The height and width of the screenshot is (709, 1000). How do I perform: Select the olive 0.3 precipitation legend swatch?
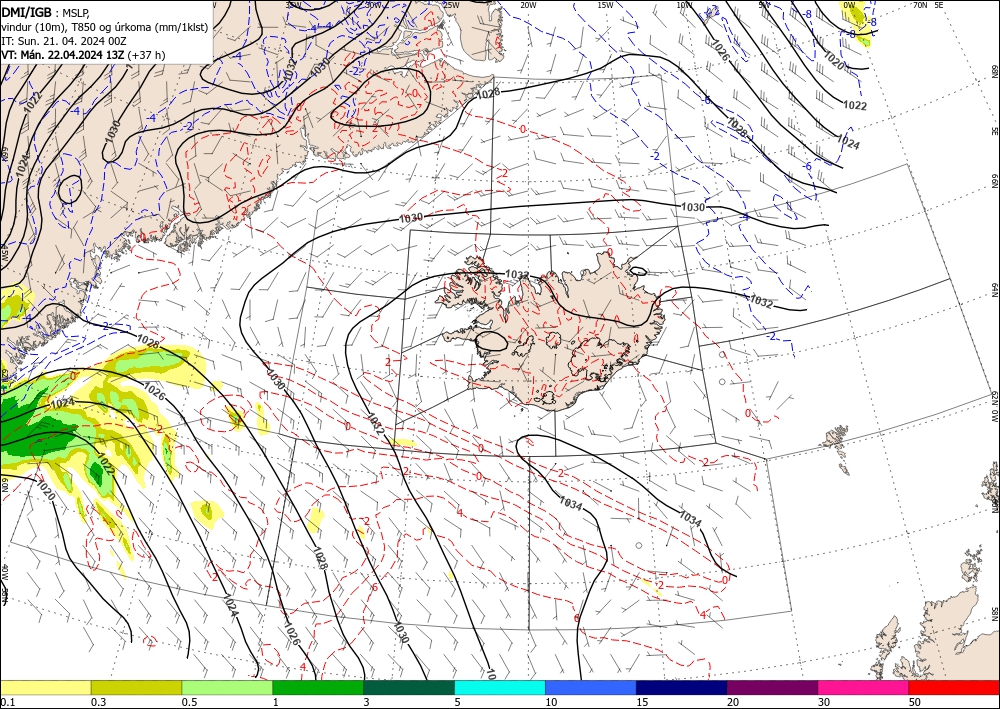click(x=136, y=687)
